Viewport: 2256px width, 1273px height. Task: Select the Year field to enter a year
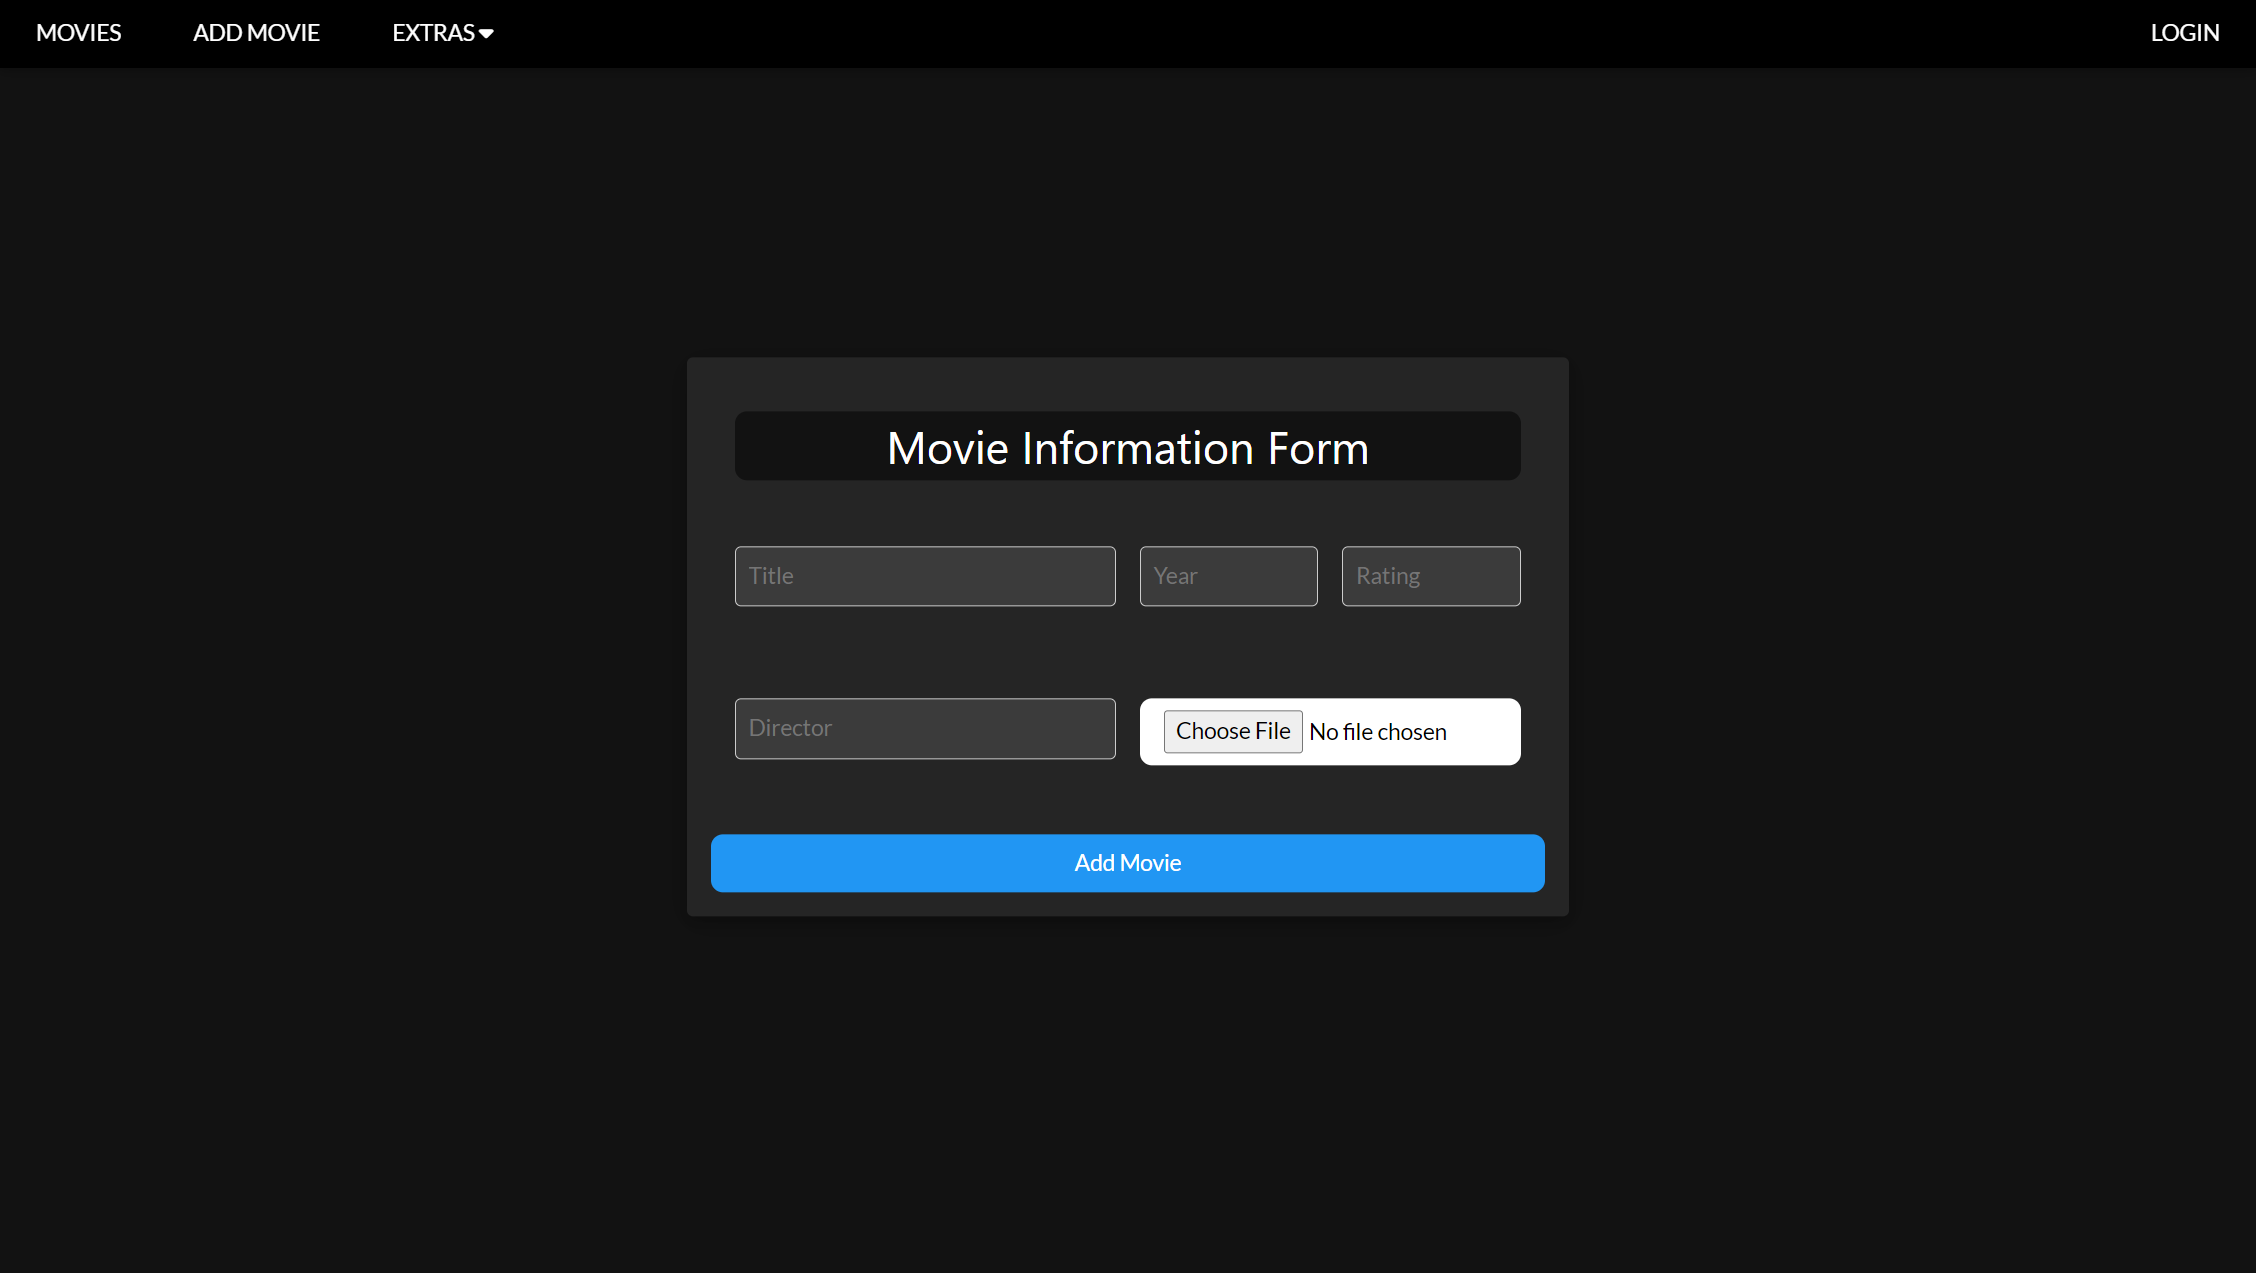point(1228,576)
